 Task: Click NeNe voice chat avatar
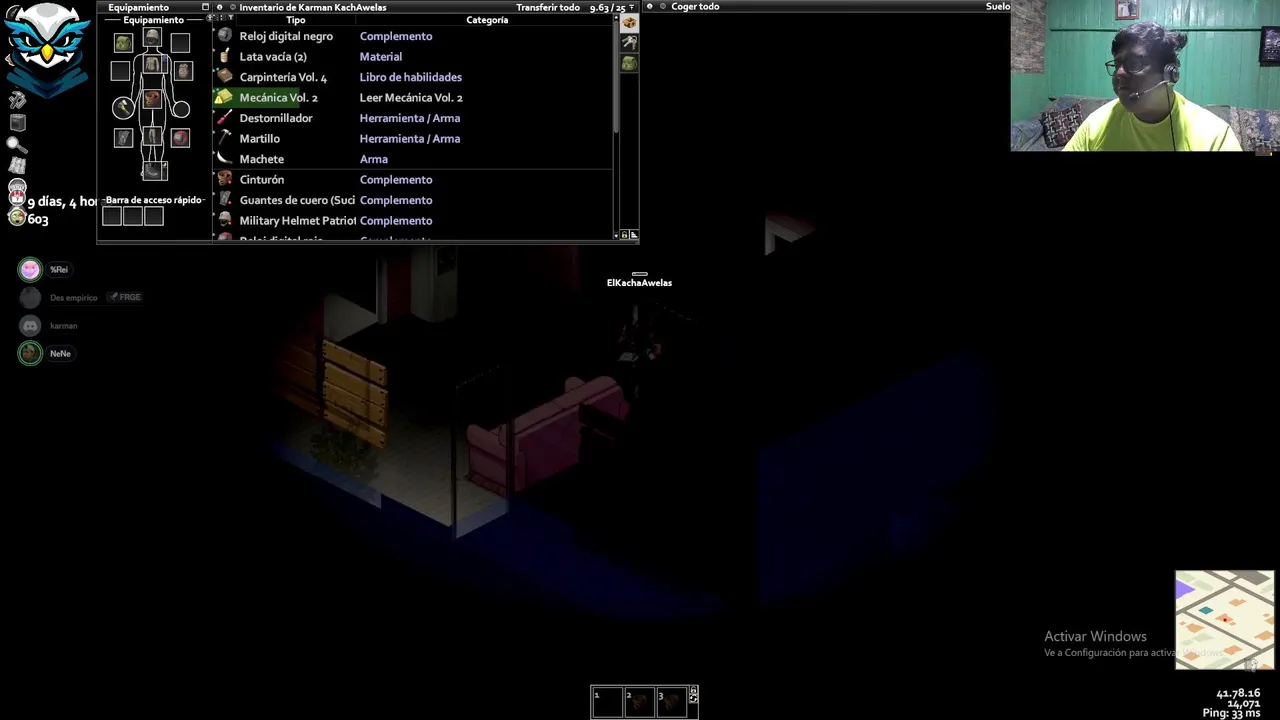click(x=30, y=353)
